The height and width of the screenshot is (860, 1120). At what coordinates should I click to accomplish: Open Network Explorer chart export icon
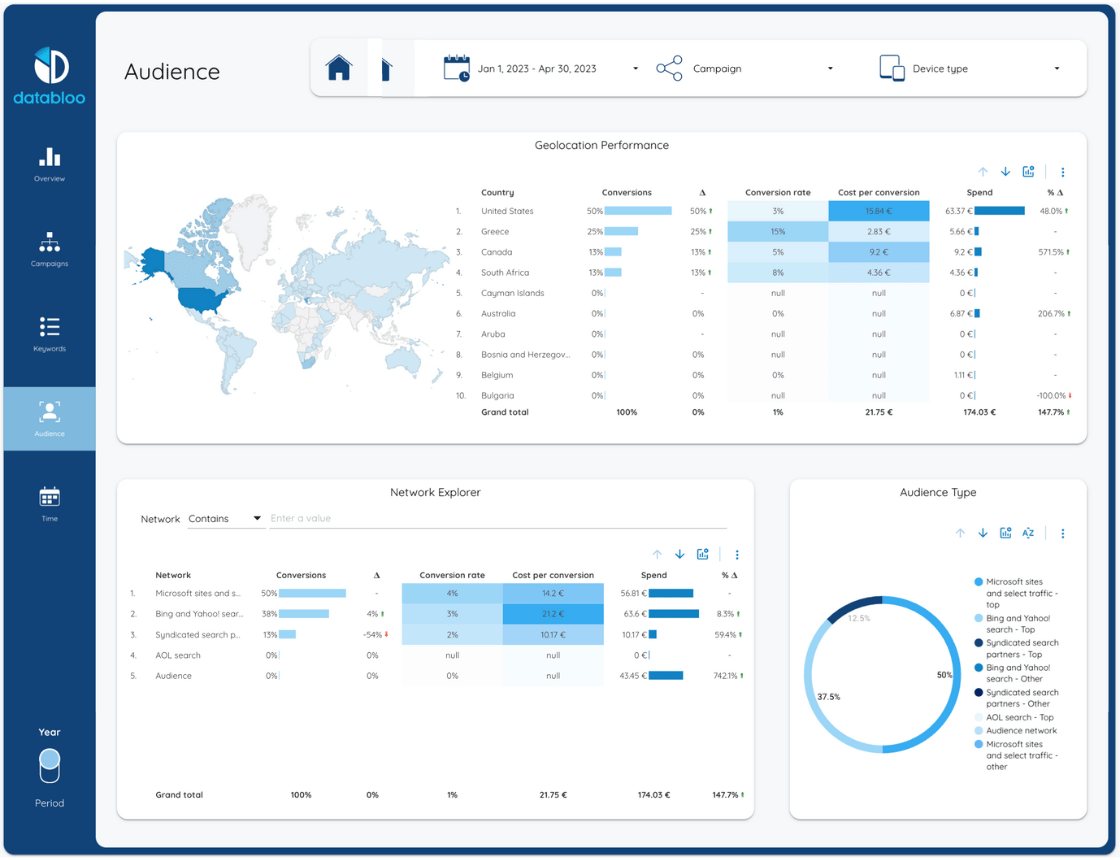703,554
